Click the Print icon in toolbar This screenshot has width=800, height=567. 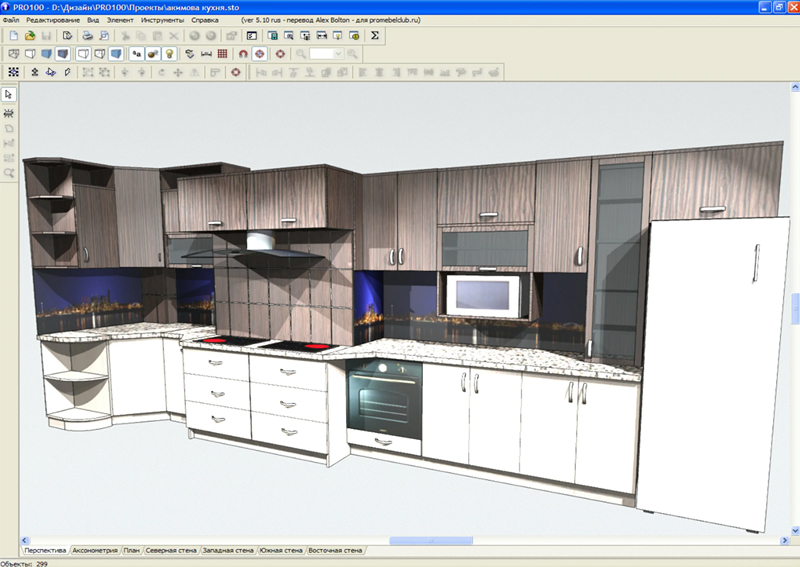click(x=88, y=35)
